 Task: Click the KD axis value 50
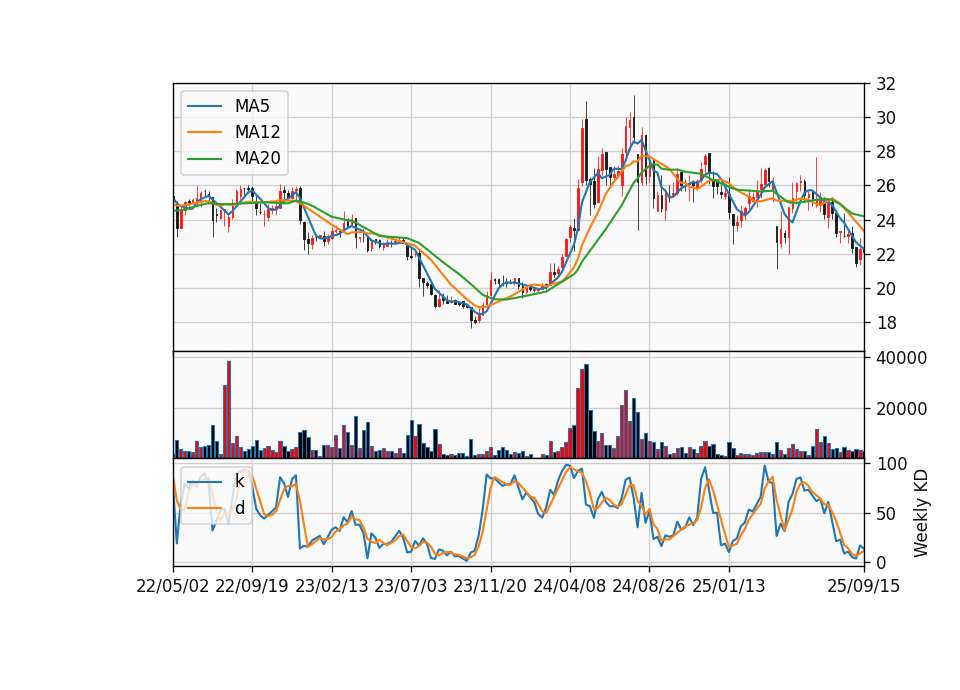coord(886,514)
